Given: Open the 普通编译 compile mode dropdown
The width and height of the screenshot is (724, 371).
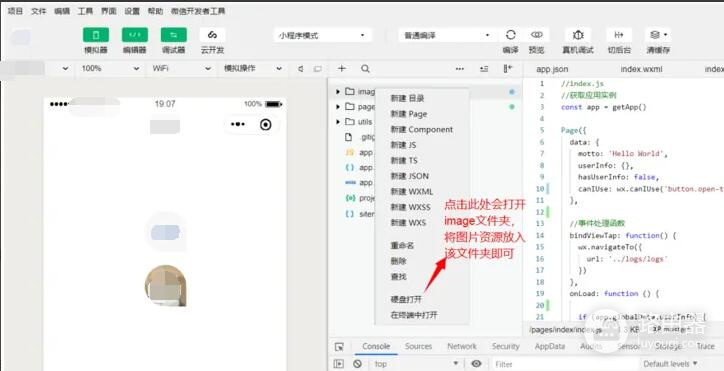Looking at the screenshot, I should point(447,35).
